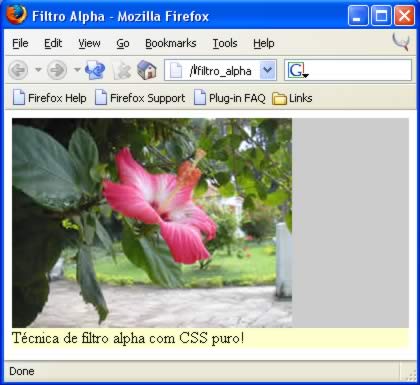This screenshot has width=420, height=385.
Task: Click the hibiscus flower image
Action: (152, 223)
